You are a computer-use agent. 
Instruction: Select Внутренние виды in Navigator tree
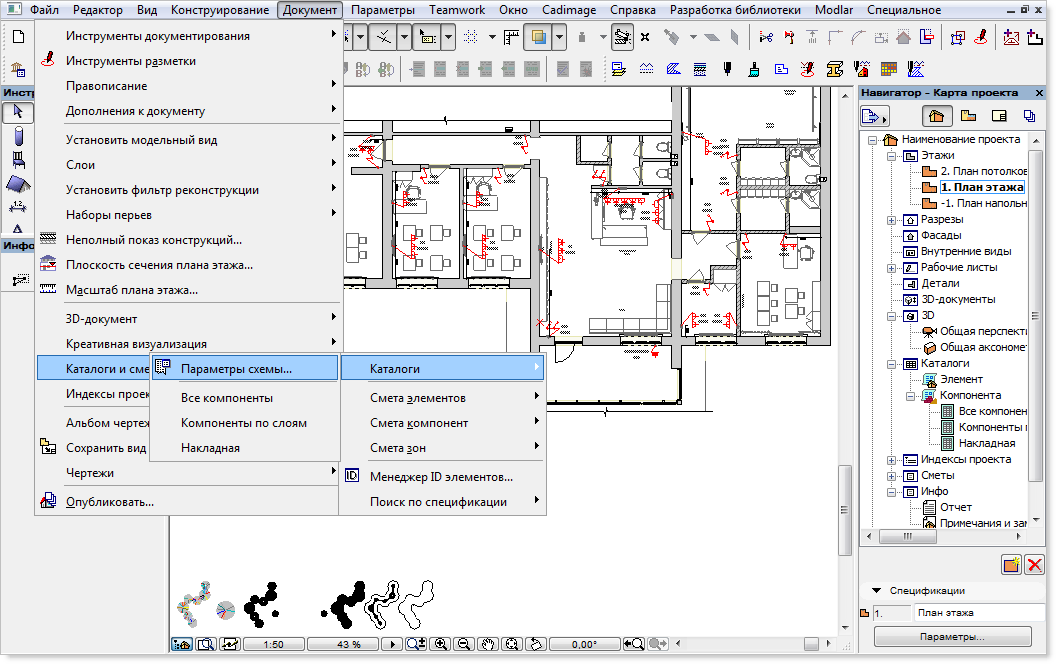coord(966,251)
